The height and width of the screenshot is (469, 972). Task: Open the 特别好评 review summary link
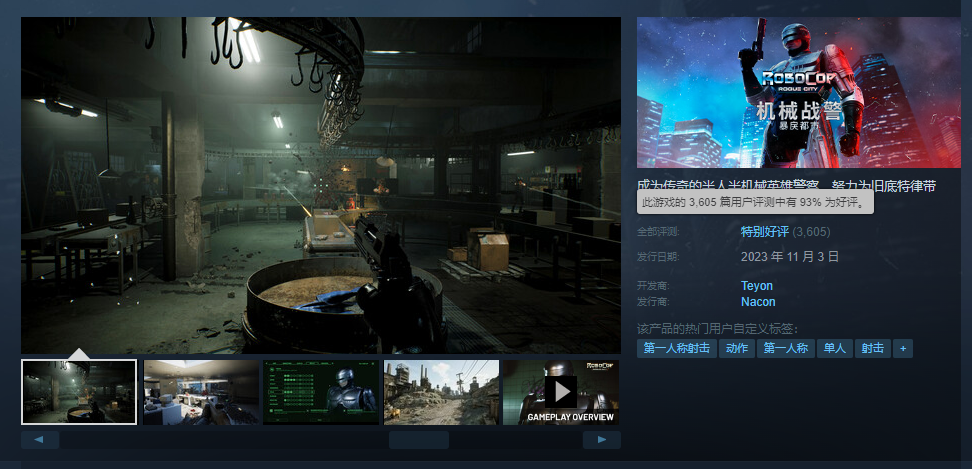[765, 232]
